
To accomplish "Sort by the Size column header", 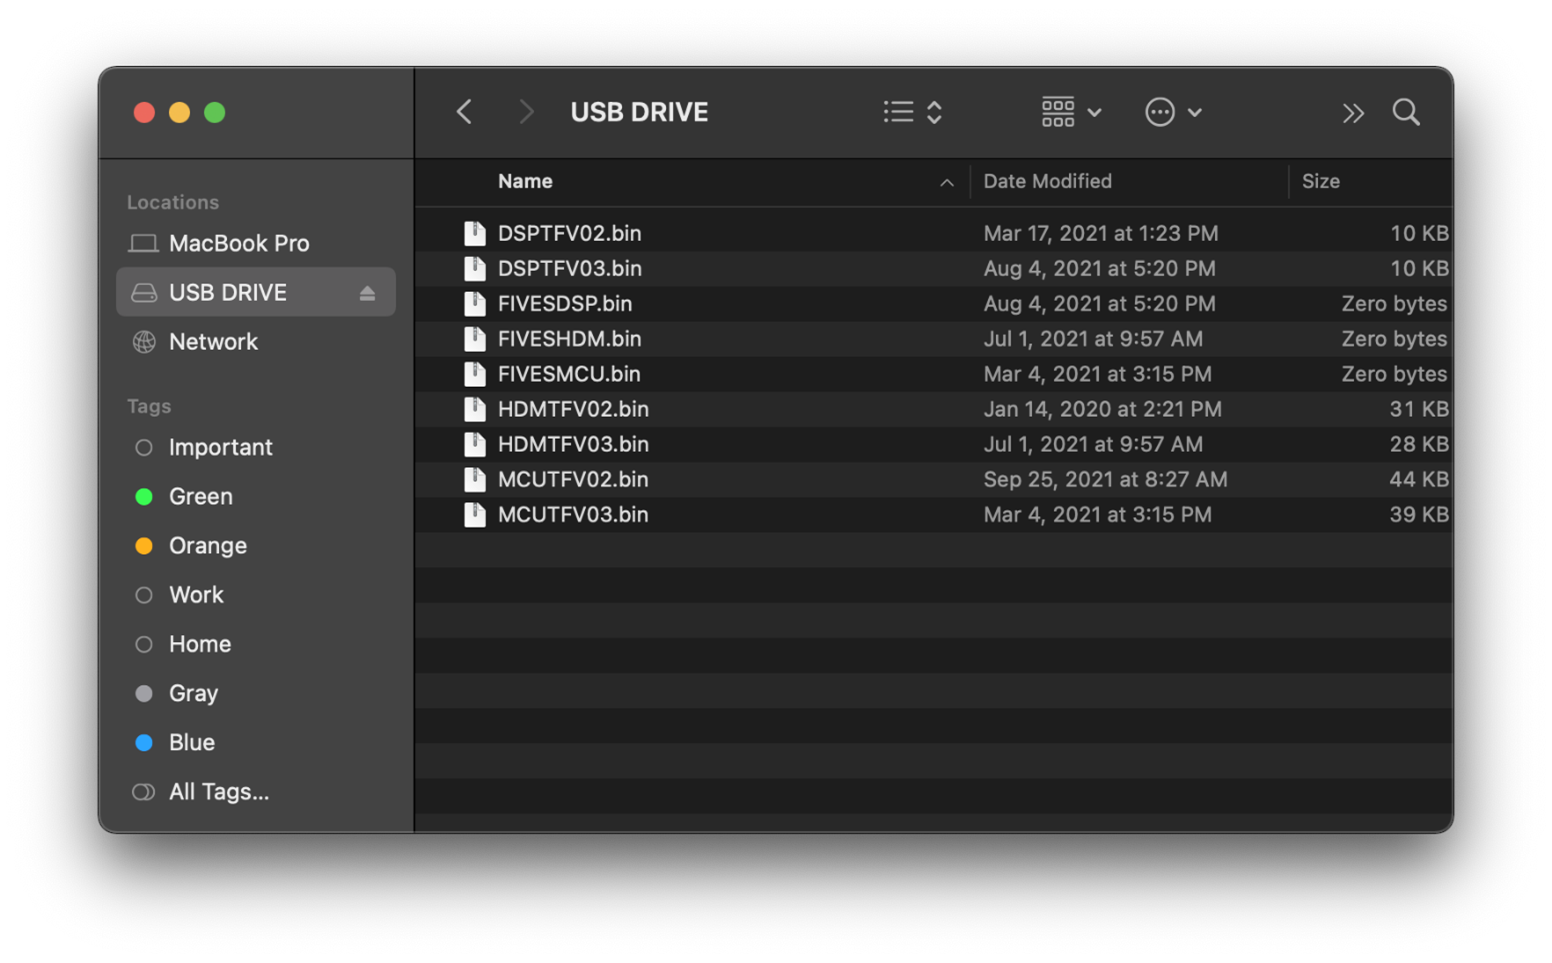I will [x=1320, y=181].
